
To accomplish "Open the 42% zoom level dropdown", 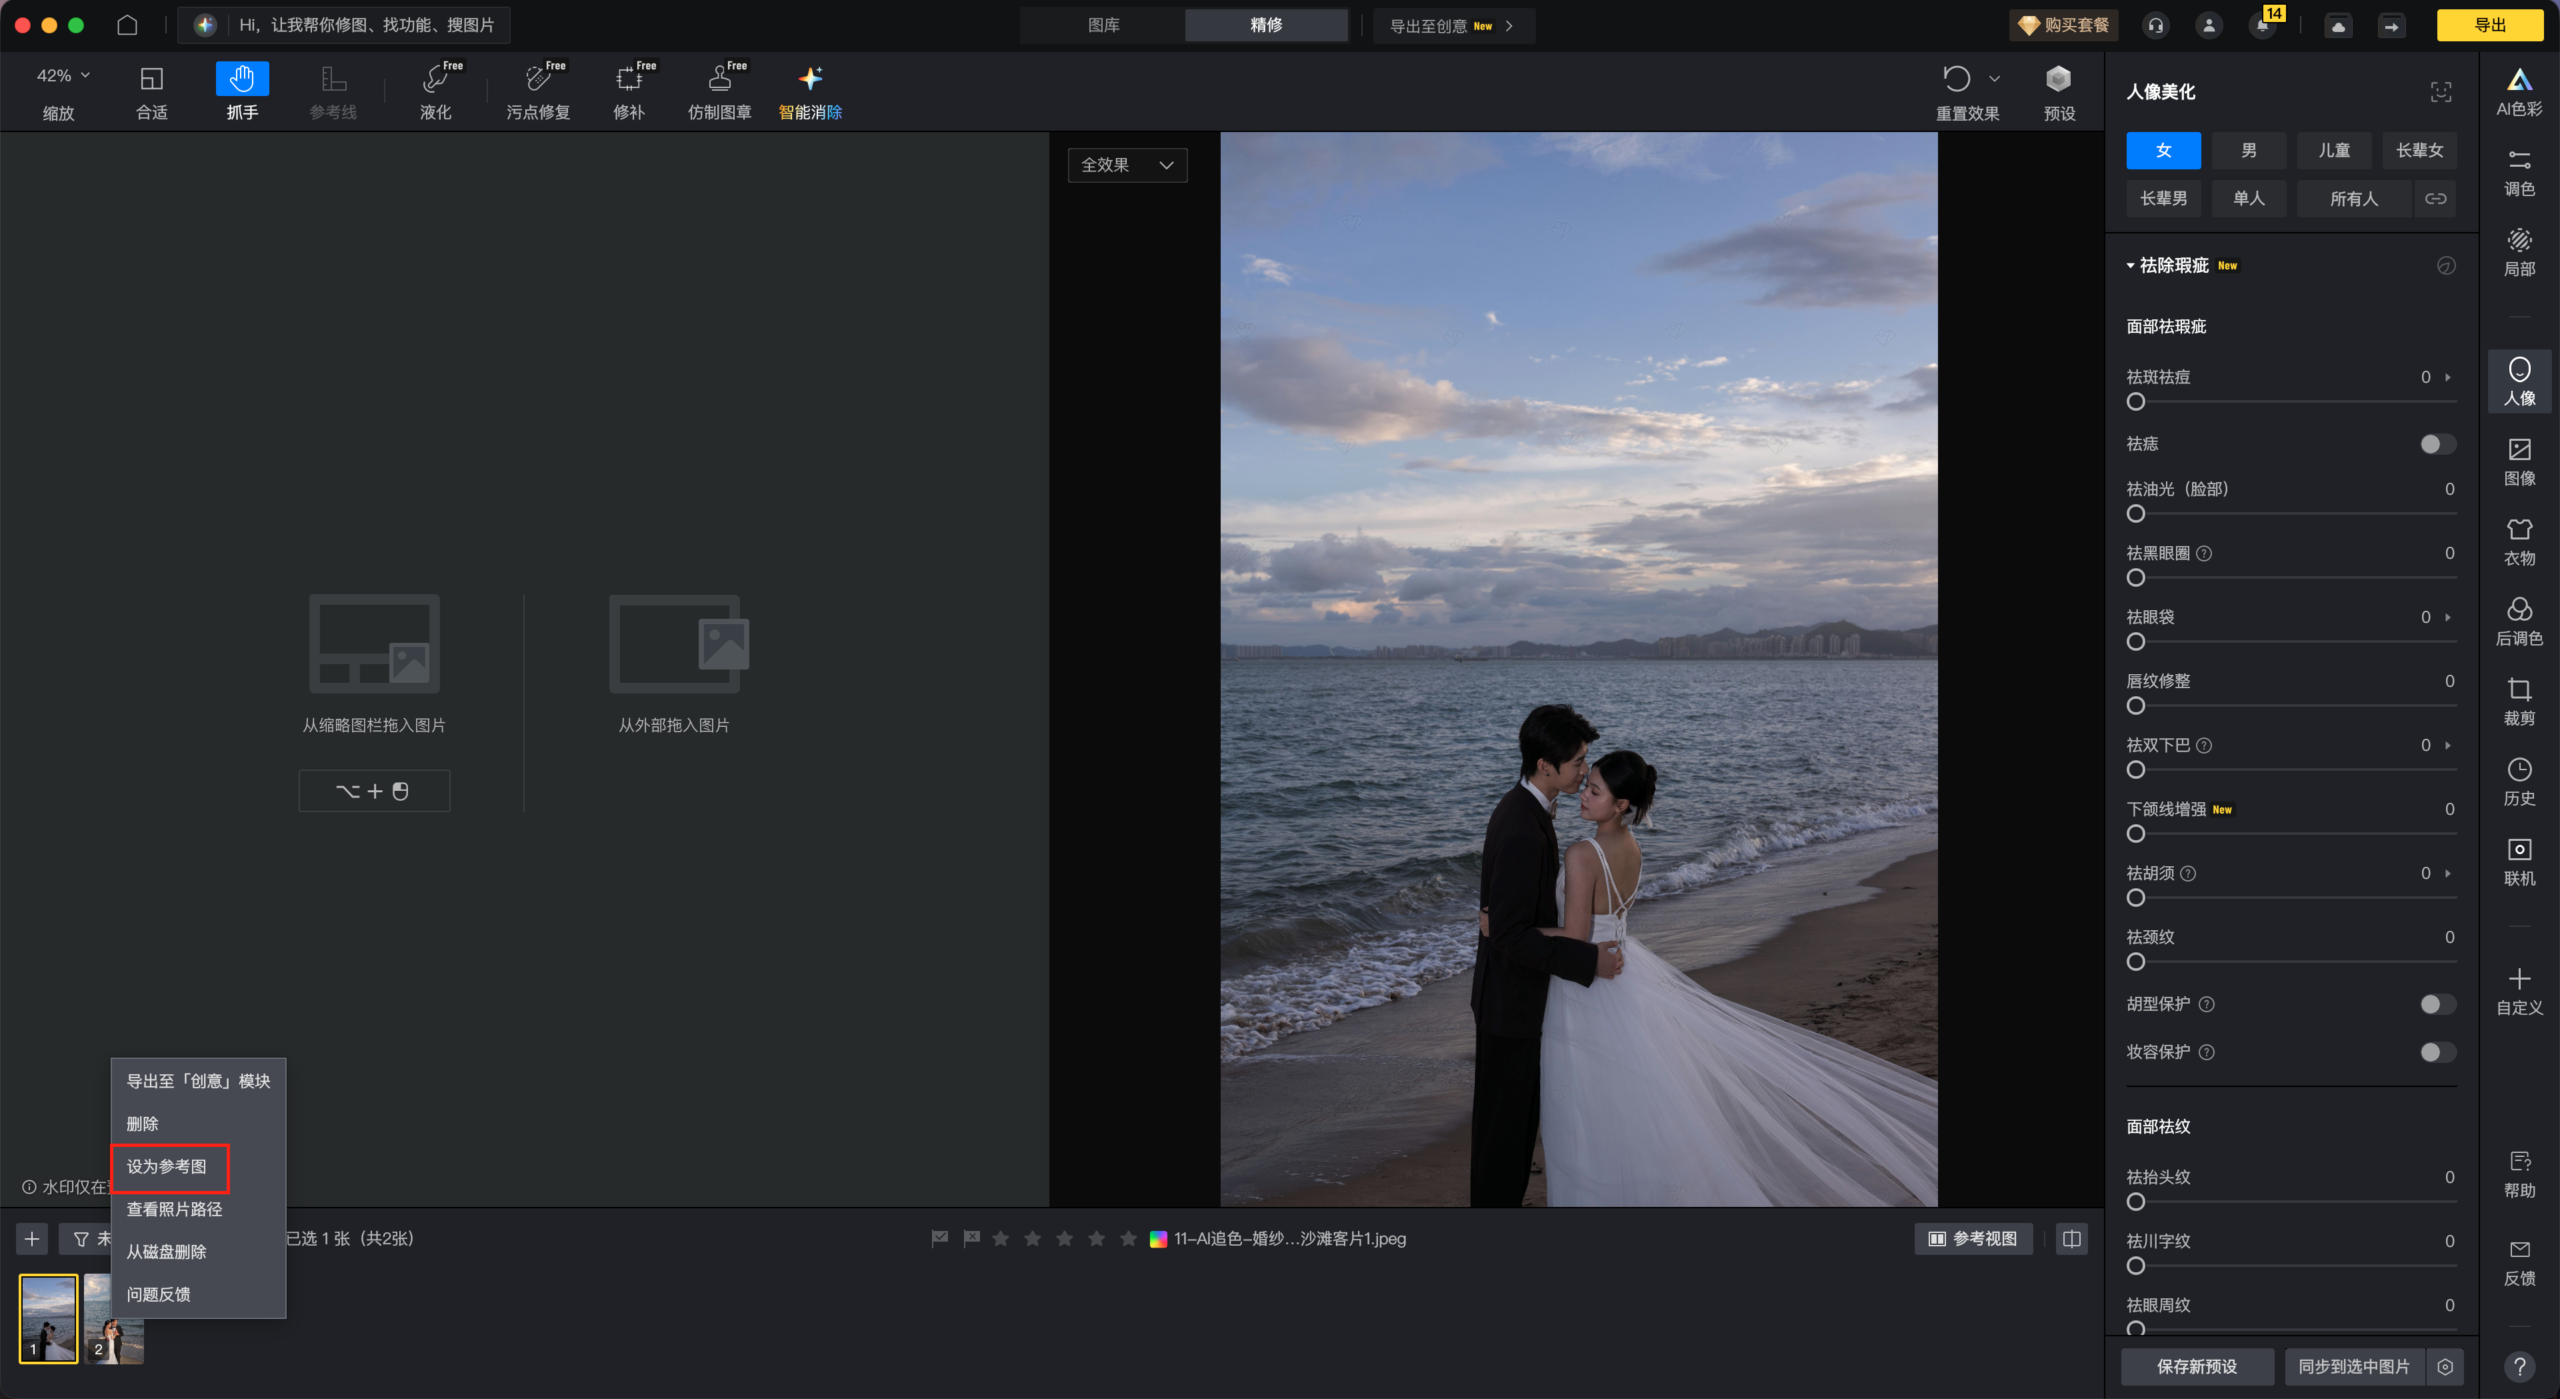I will point(62,76).
